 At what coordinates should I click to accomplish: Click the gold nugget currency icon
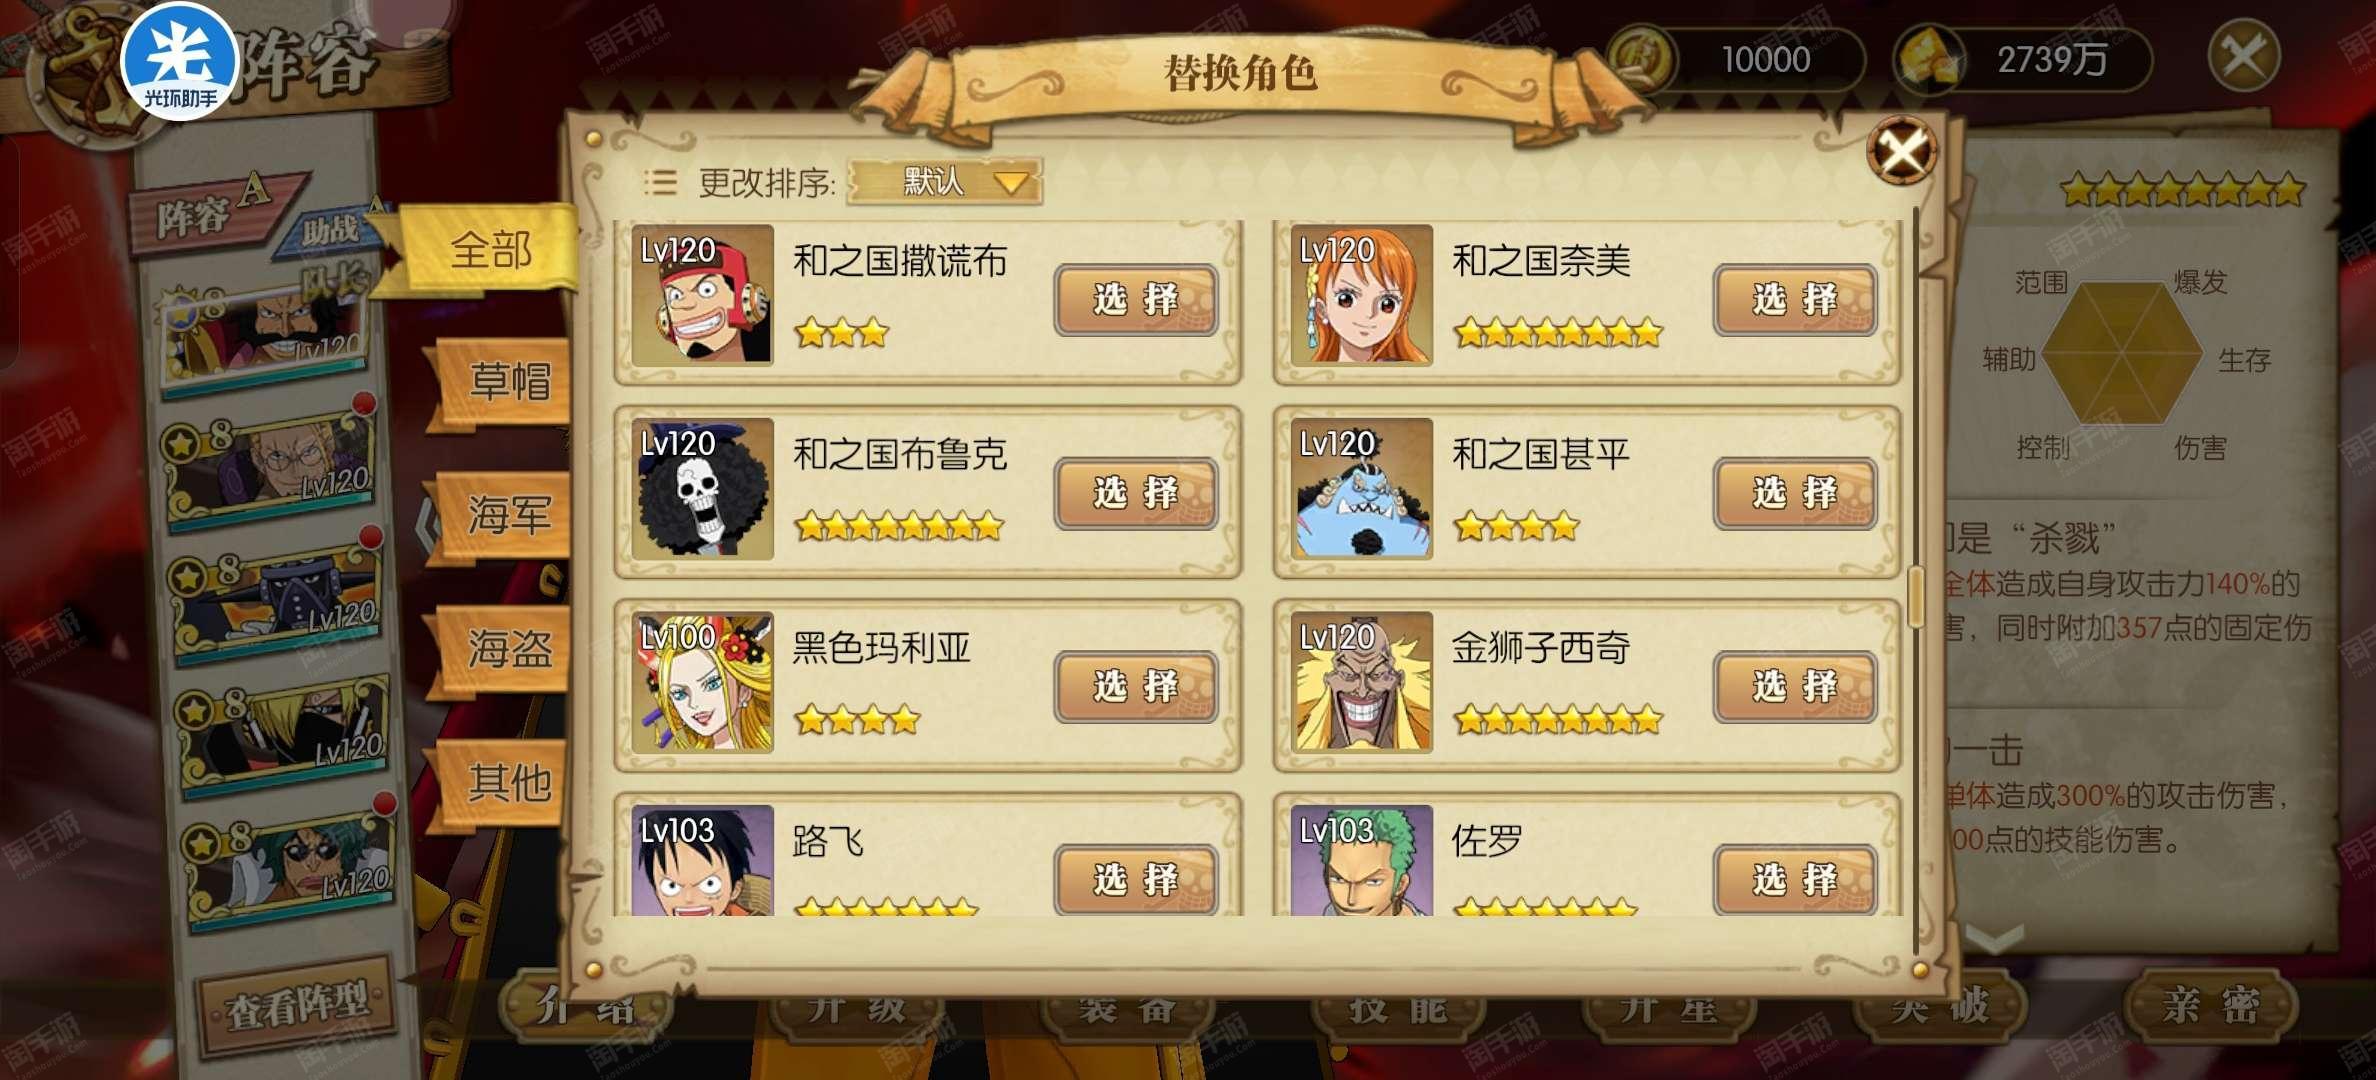tap(1929, 57)
